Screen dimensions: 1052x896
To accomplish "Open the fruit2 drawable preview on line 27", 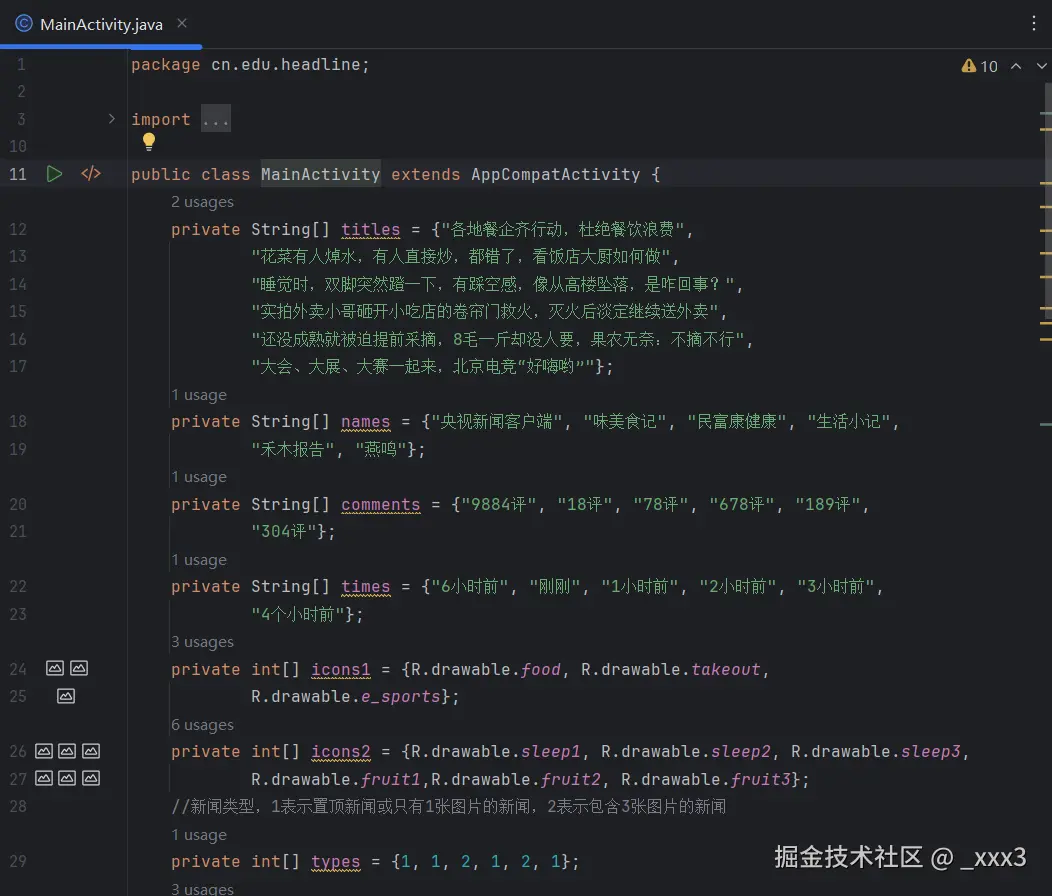I will click(67, 779).
